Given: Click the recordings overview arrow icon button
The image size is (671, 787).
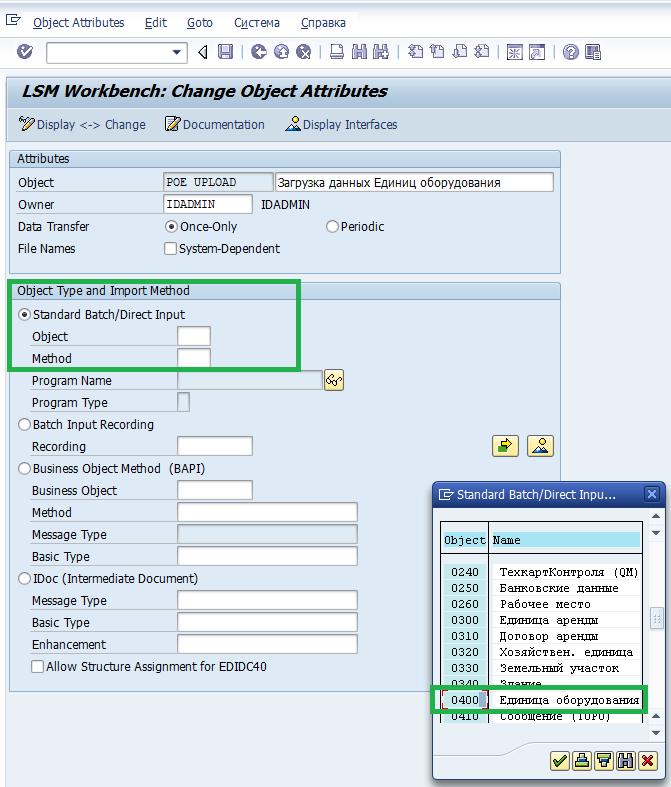Looking at the screenshot, I should pos(505,446).
